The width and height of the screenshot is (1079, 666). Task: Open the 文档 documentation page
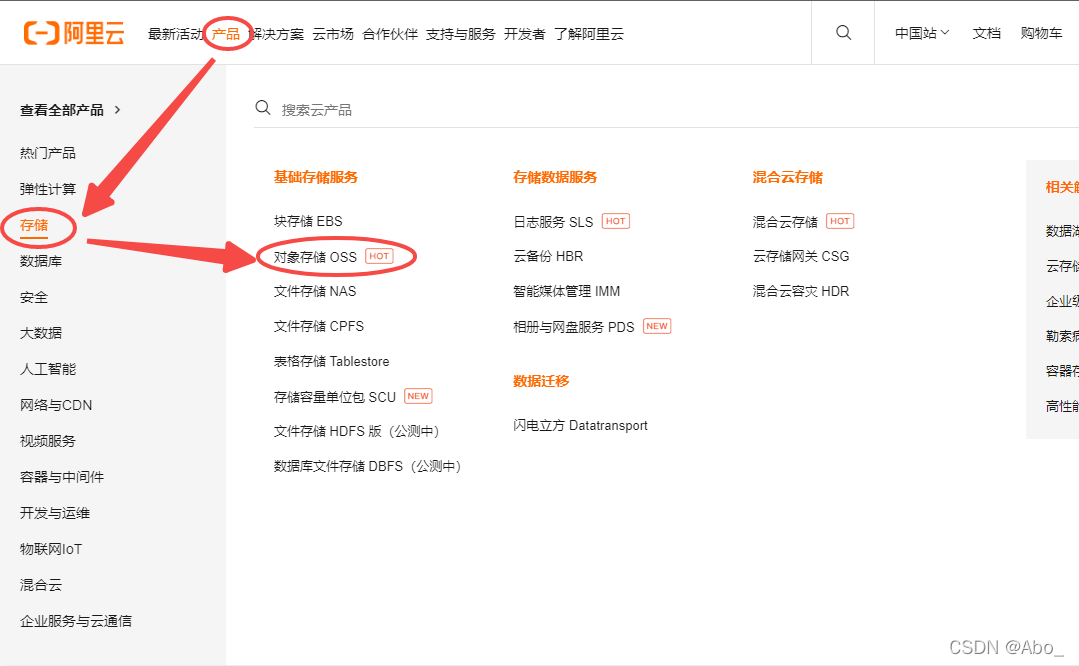[986, 32]
